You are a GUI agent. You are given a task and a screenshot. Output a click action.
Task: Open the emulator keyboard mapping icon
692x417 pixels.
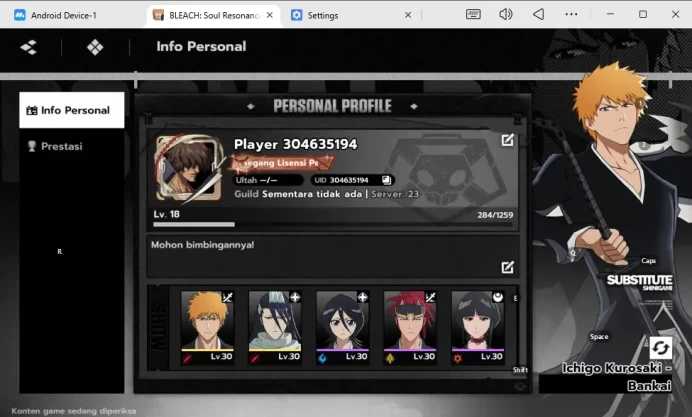pyautogui.click(x=473, y=14)
